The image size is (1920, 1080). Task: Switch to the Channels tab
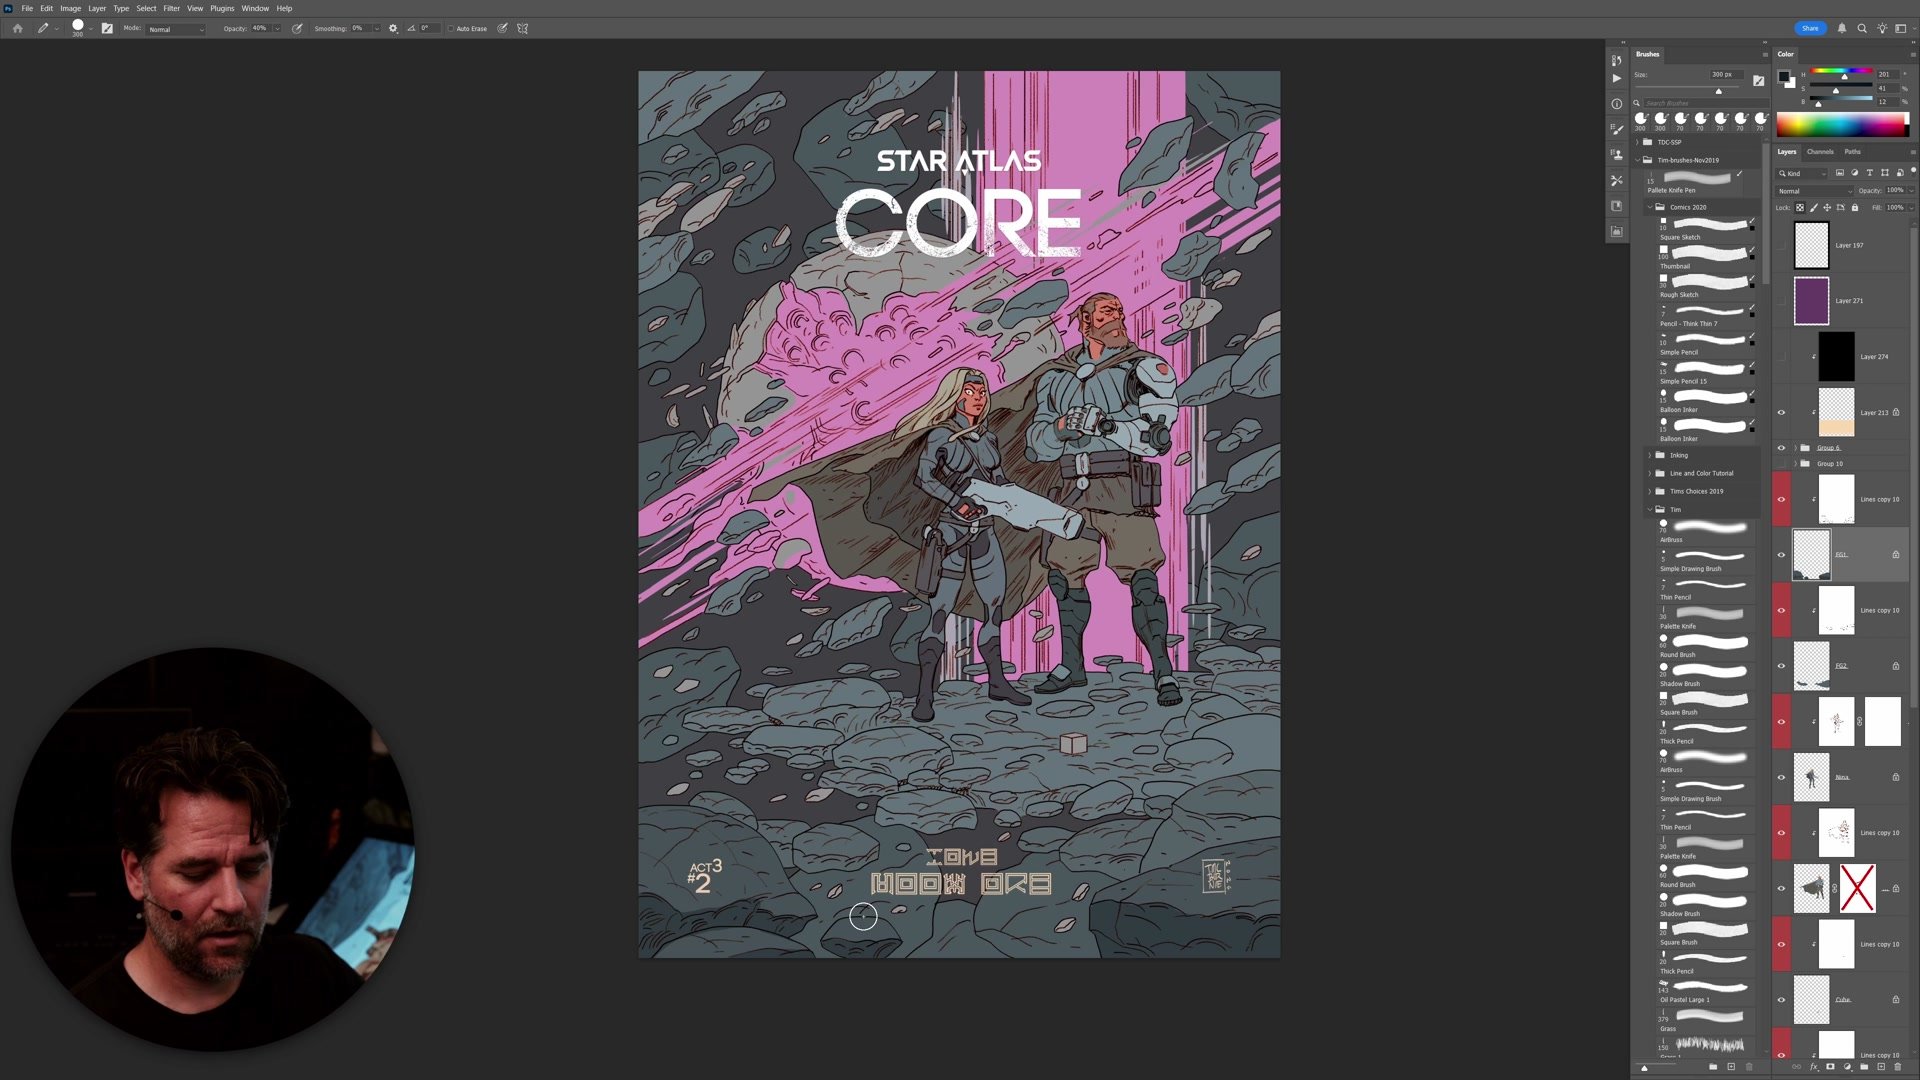pos(1820,152)
